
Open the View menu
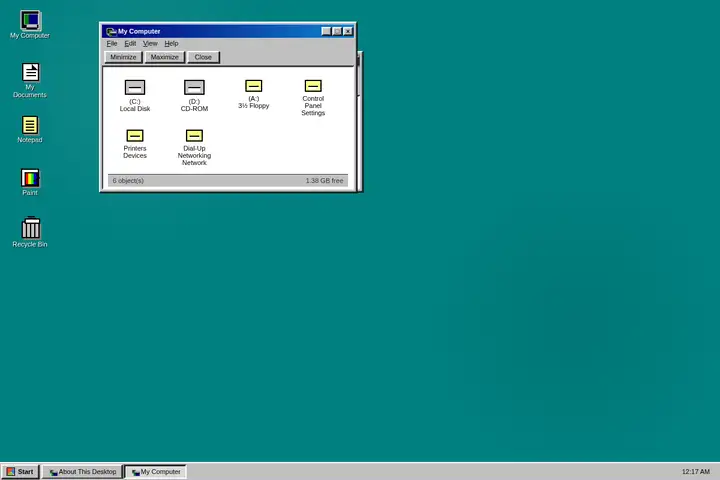click(x=150, y=44)
